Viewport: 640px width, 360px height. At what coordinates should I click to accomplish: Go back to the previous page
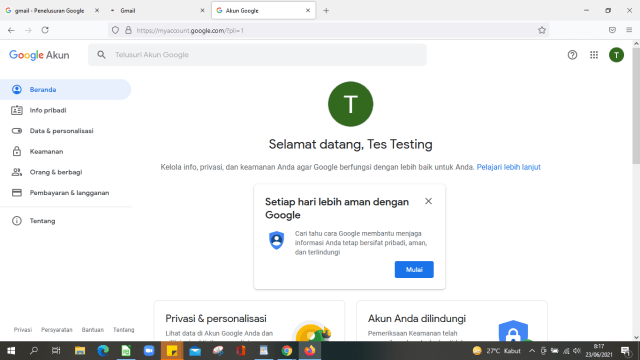pos(11,30)
